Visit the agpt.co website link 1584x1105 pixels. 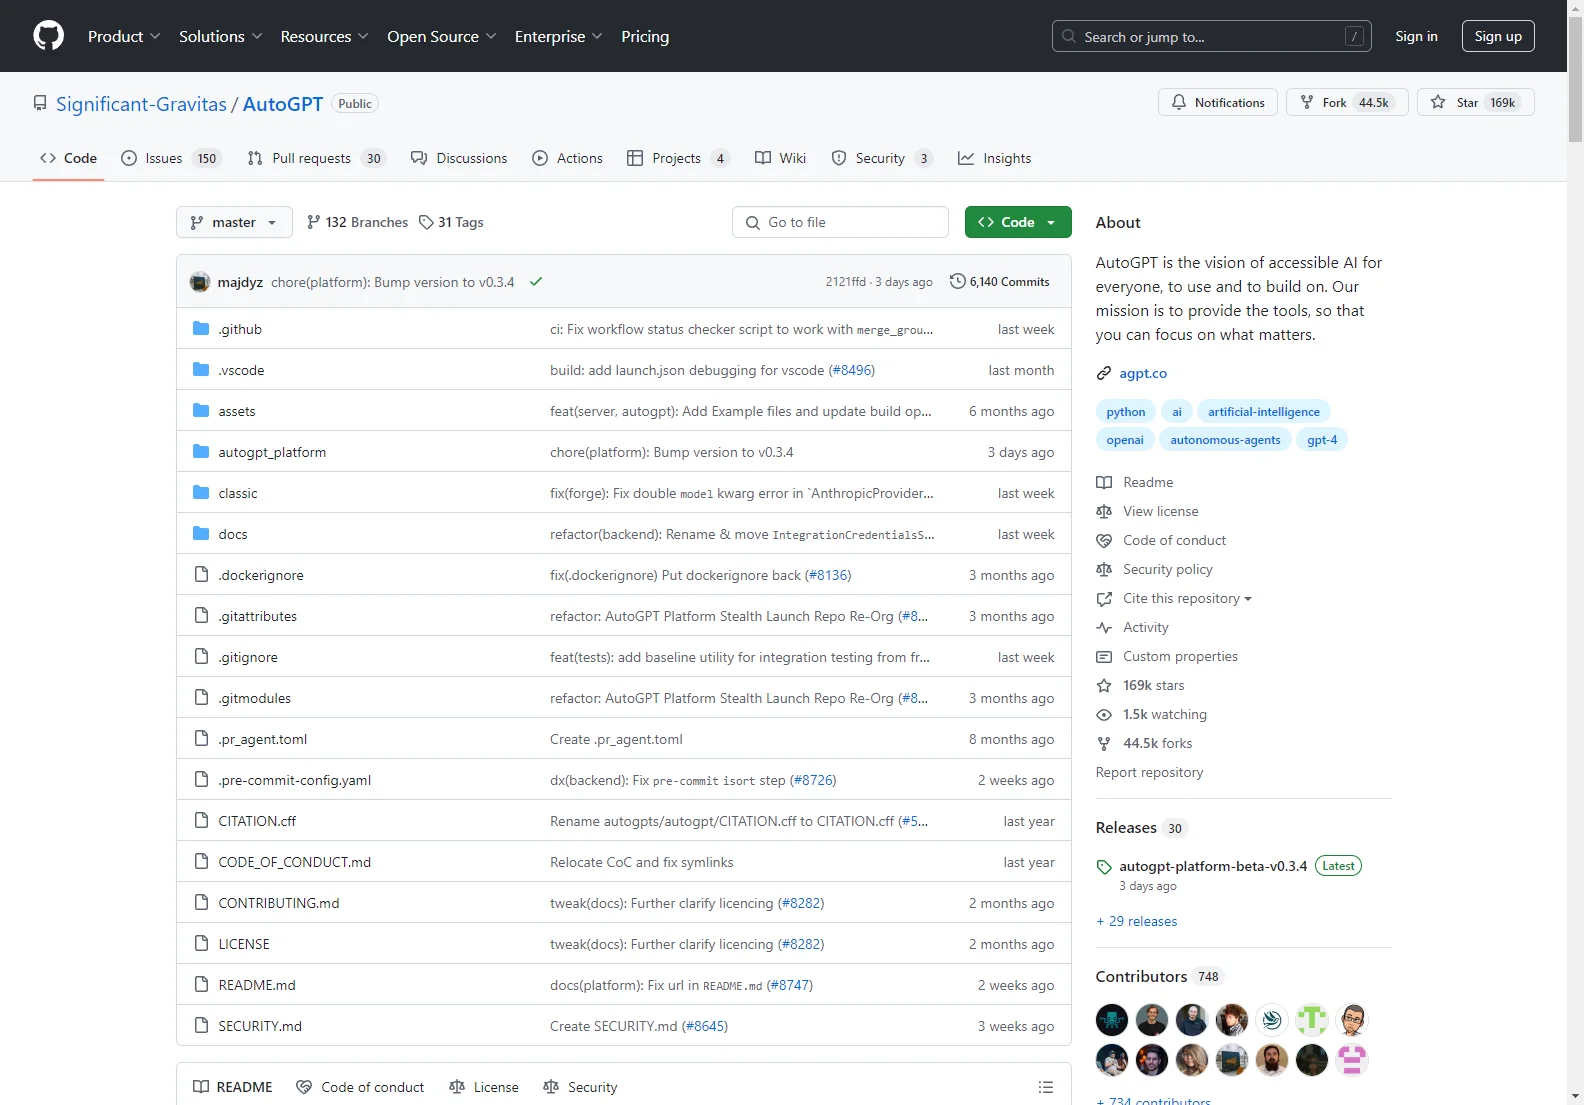pyautogui.click(x=1143, y=373)
